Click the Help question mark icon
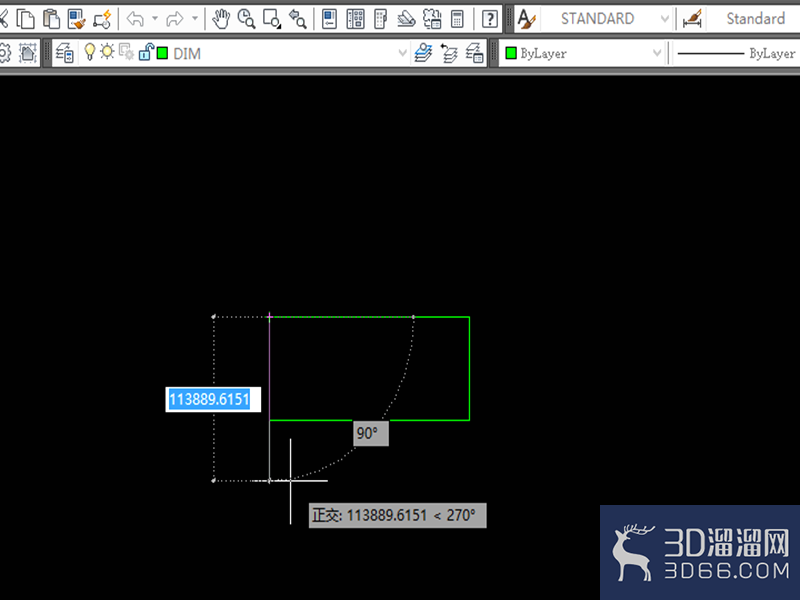Viewport: 800px width, 600px height. pyautogui.click(x=490, y=19)
